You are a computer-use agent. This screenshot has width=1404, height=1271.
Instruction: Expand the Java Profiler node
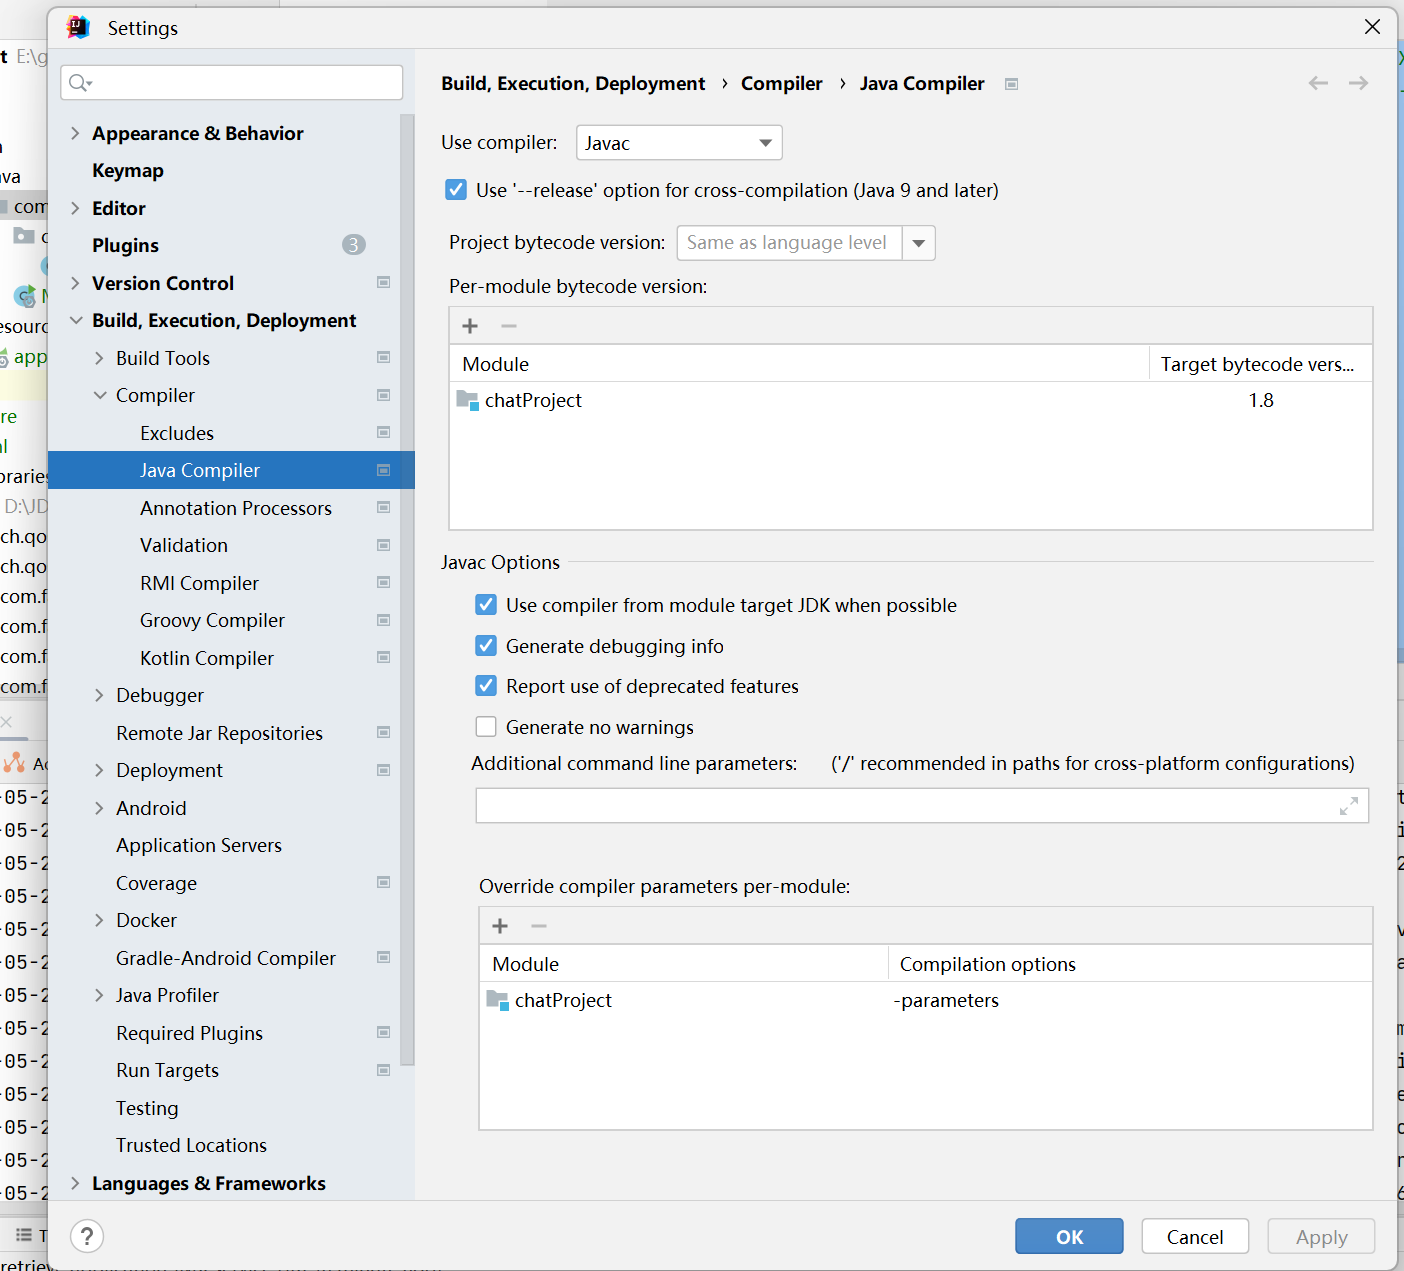[x=99, y=995]
